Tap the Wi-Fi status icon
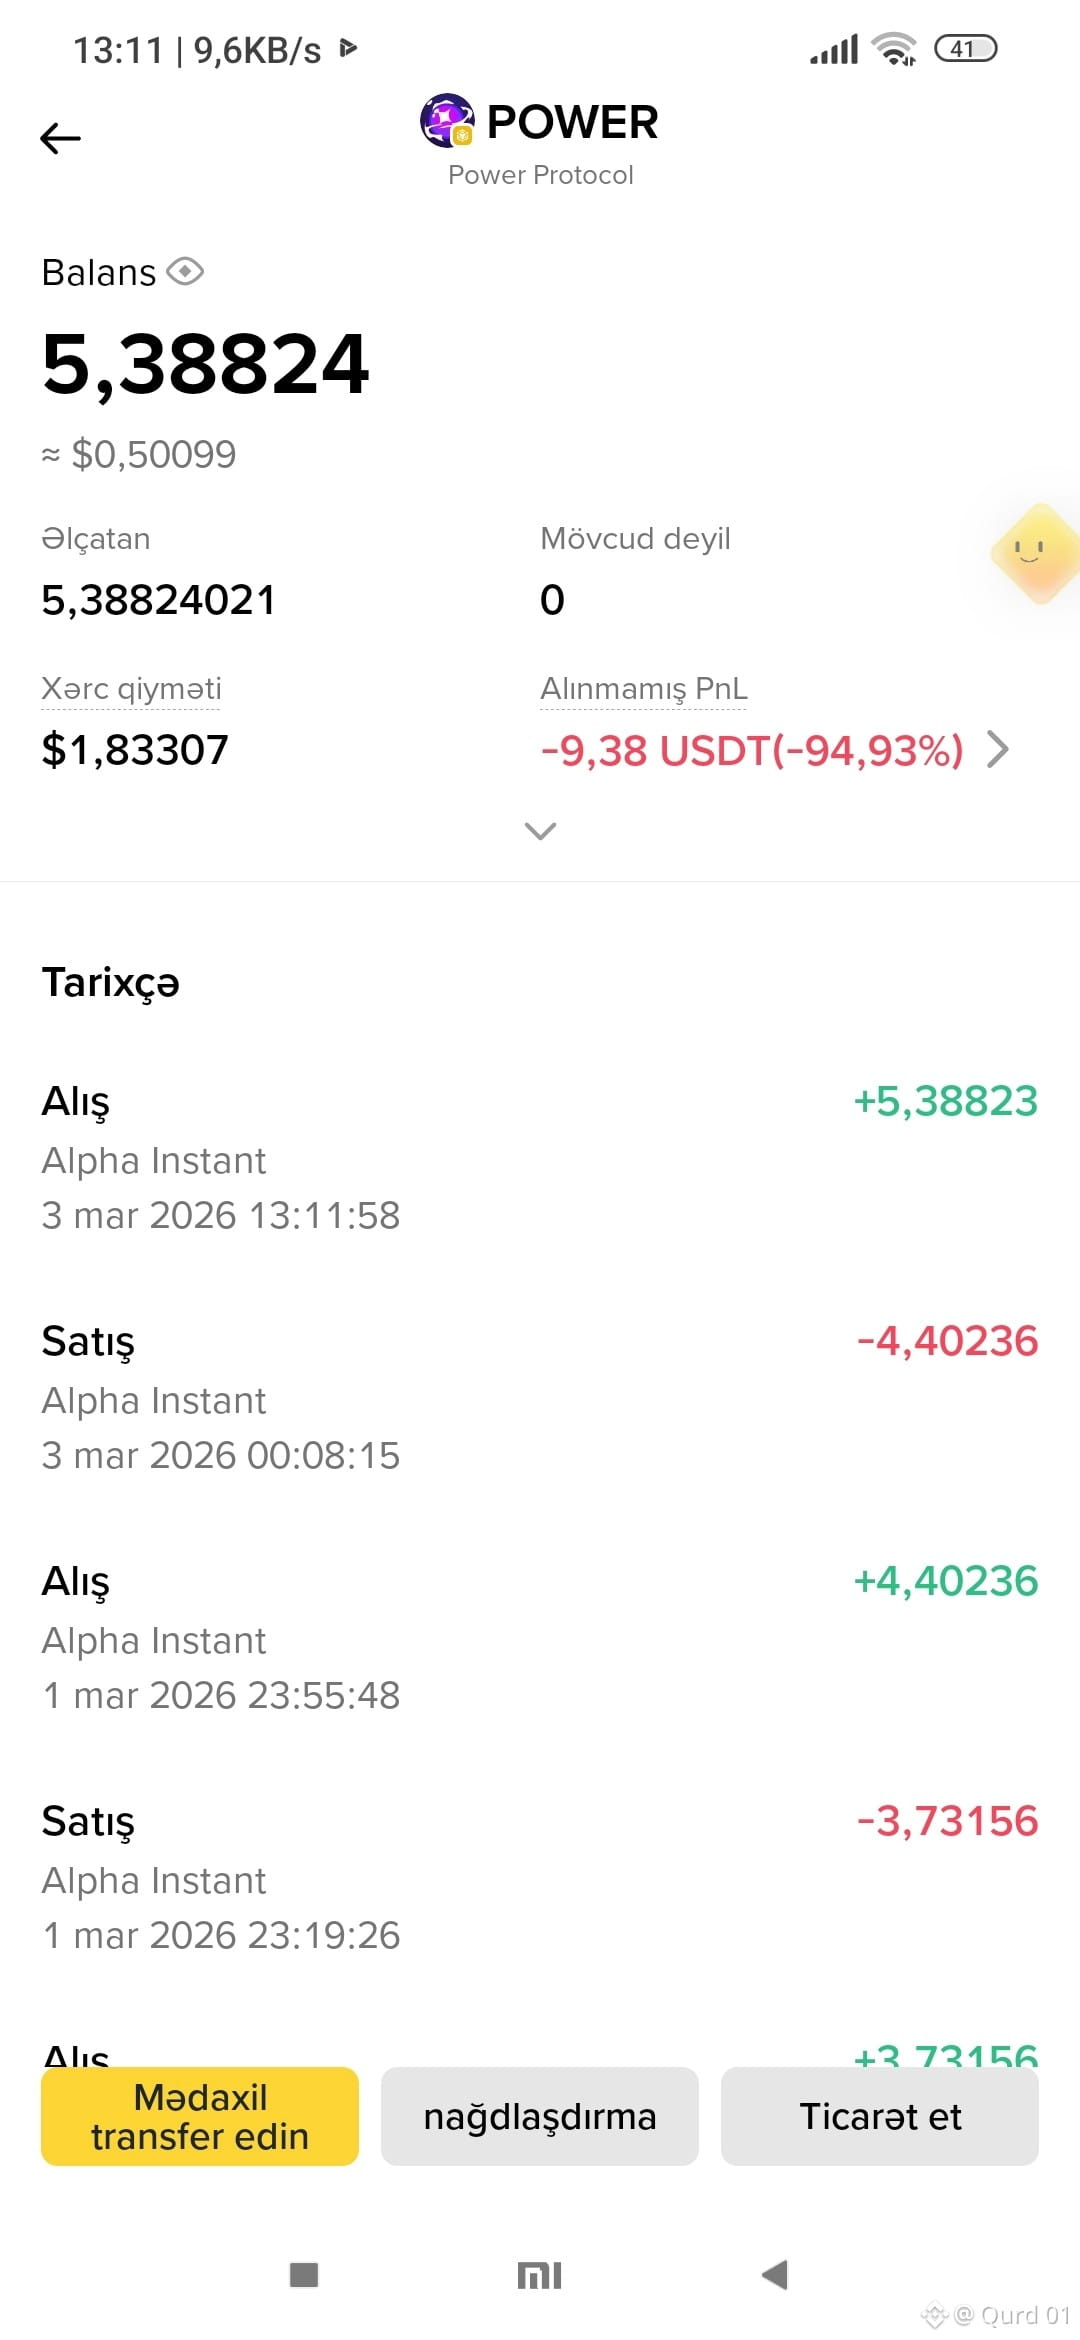The width and height of the screenshot is (1080, 2340). tap(894, 48)
